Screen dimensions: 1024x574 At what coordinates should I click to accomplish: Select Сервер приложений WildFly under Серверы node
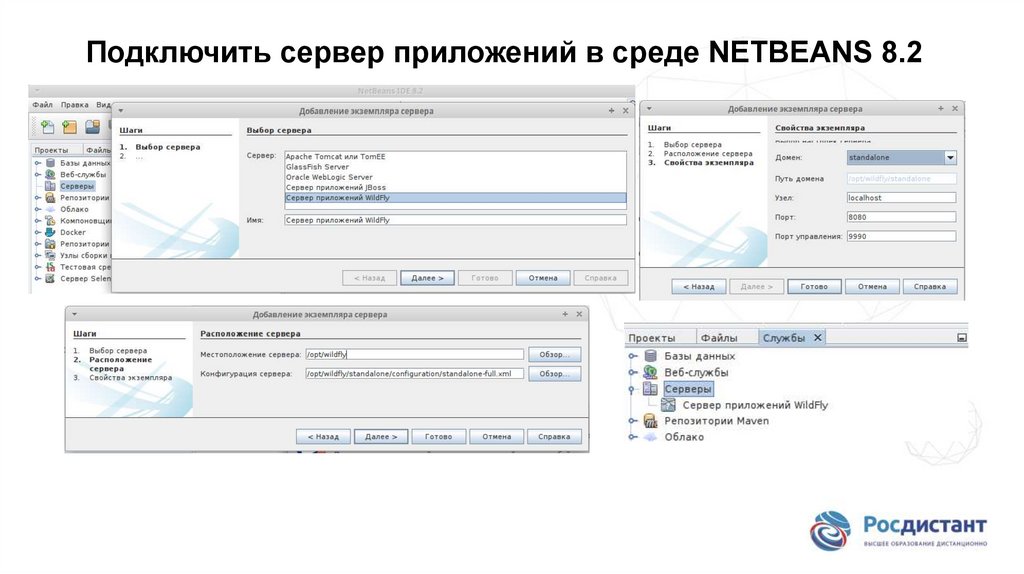(755, 405)
